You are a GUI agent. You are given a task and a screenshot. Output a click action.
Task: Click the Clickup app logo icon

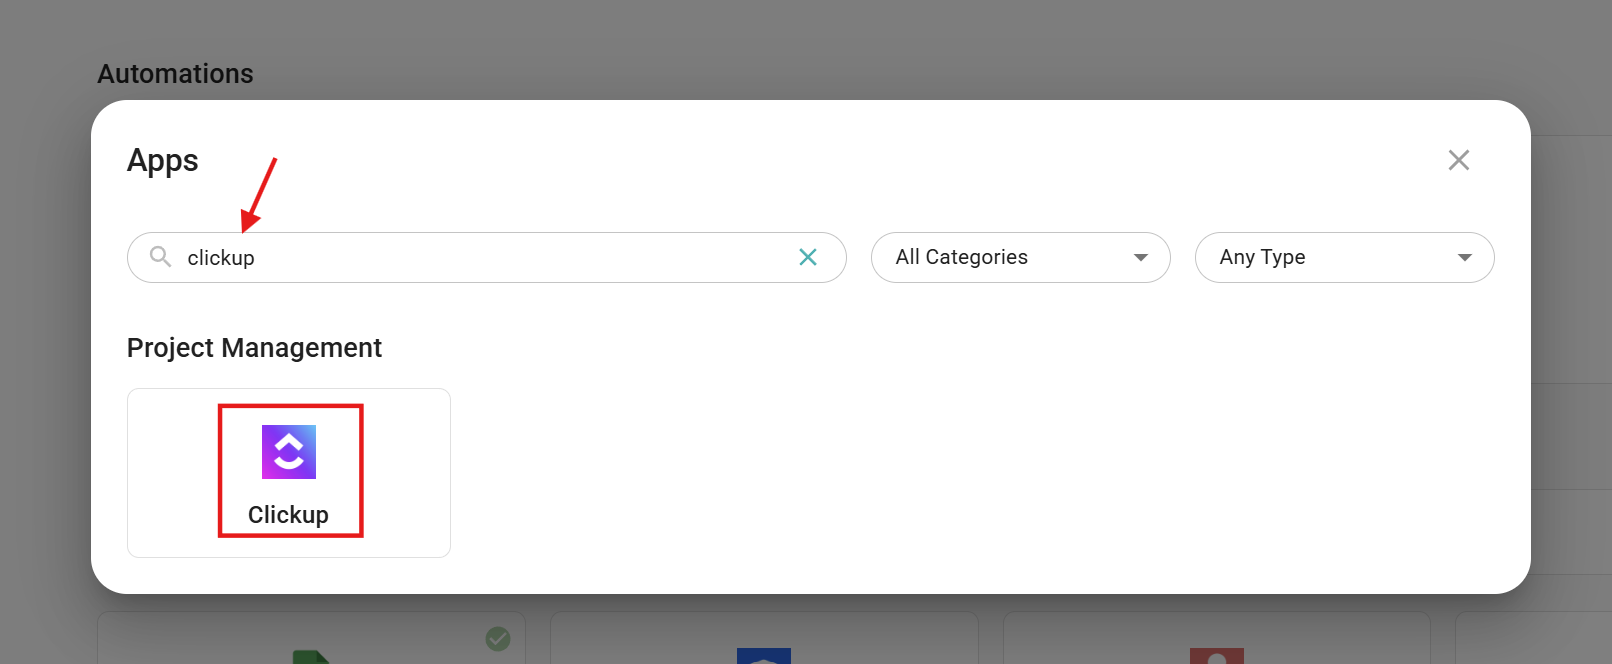[x=289, y=452]
